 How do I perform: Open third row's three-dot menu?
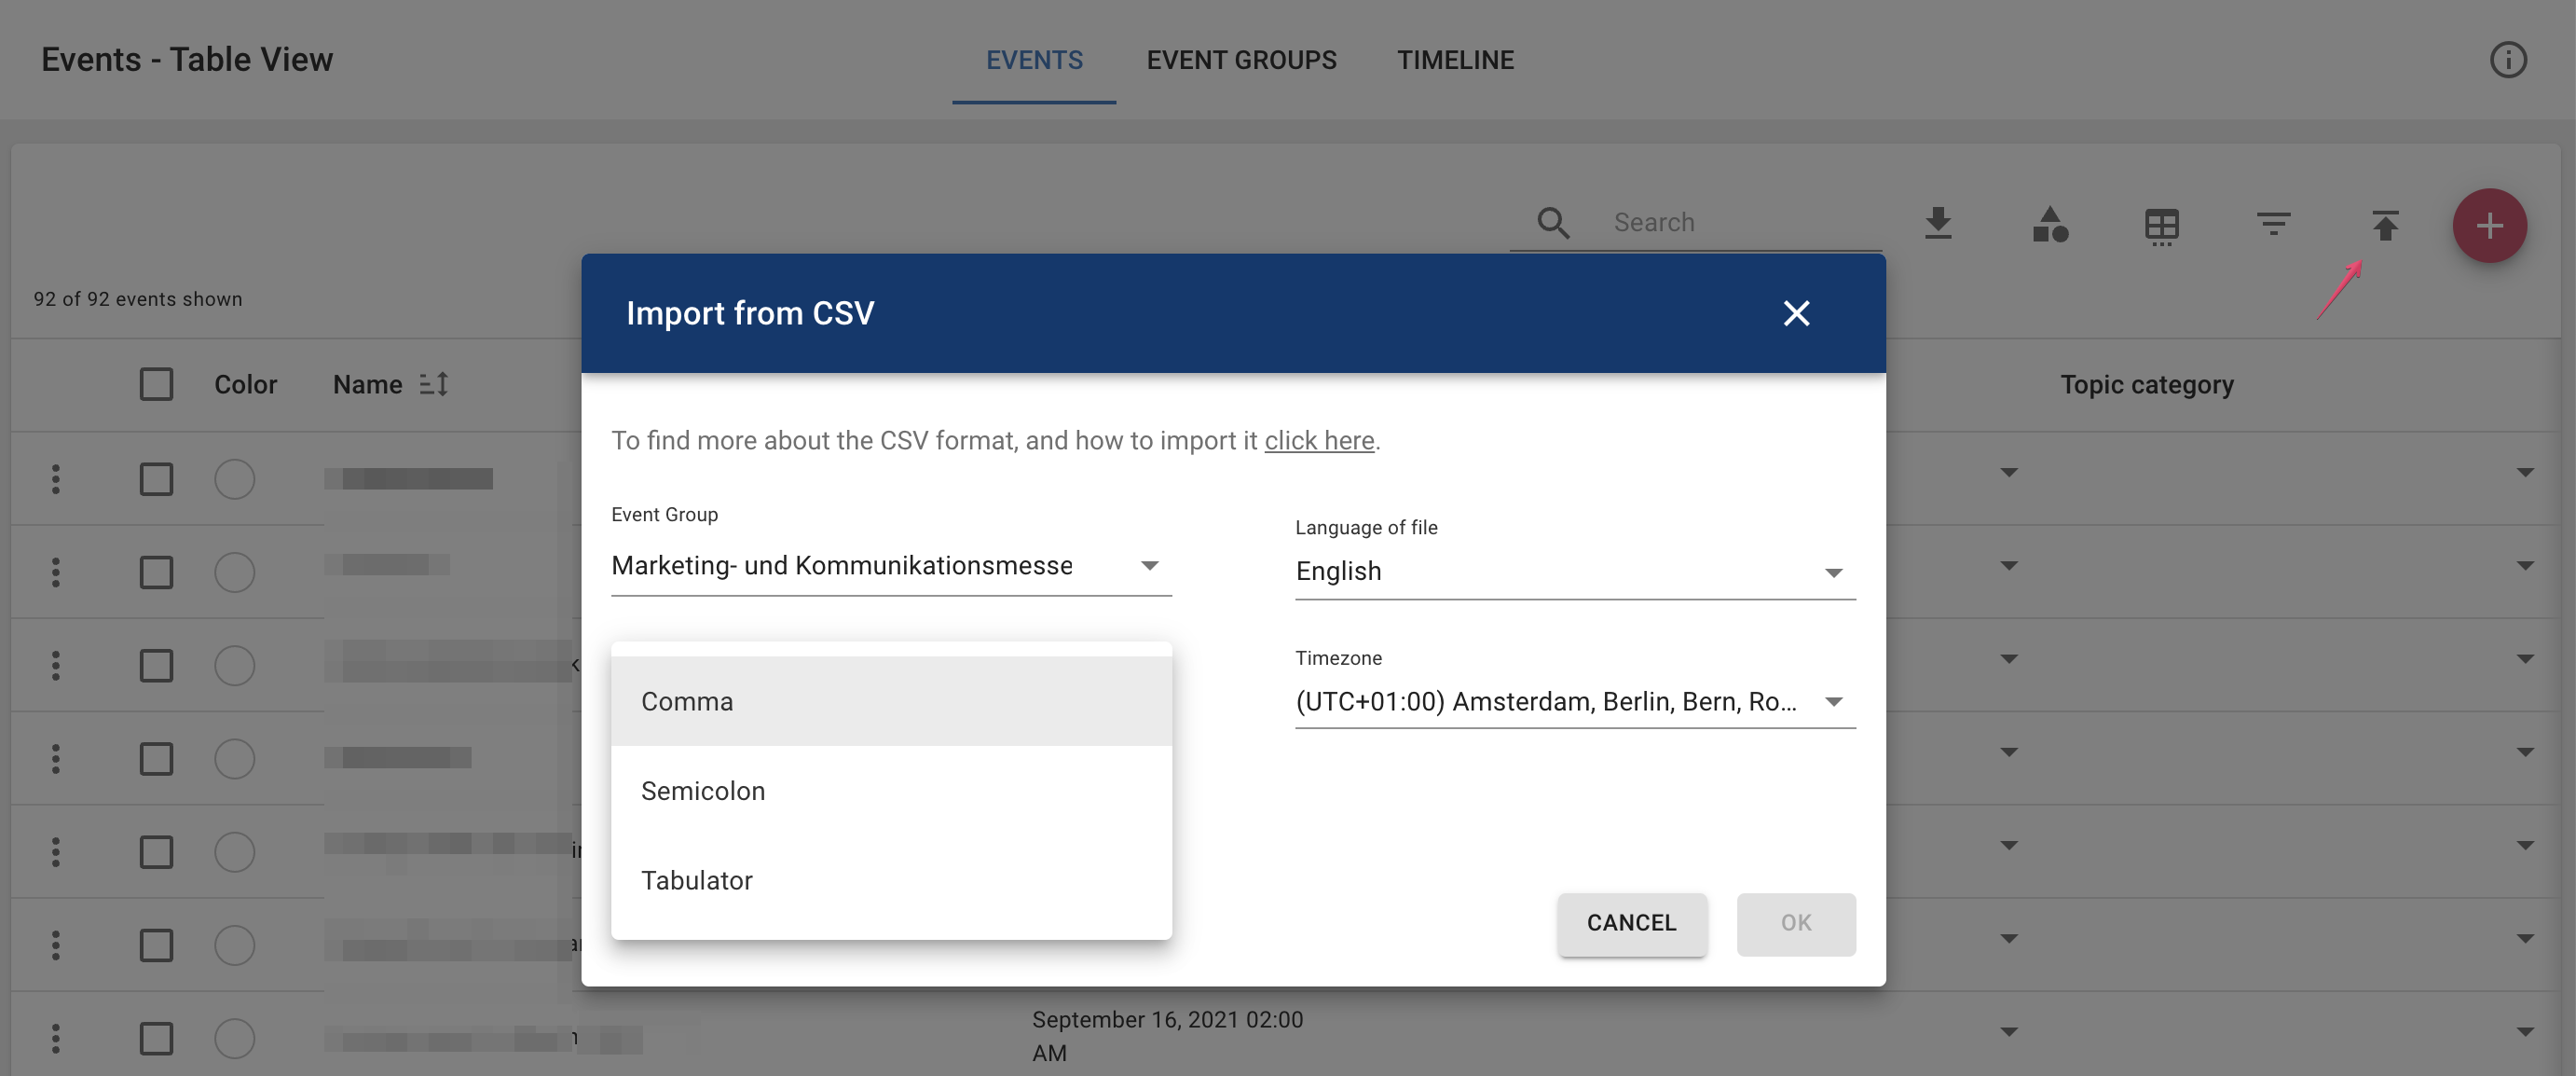click(56, 665)
